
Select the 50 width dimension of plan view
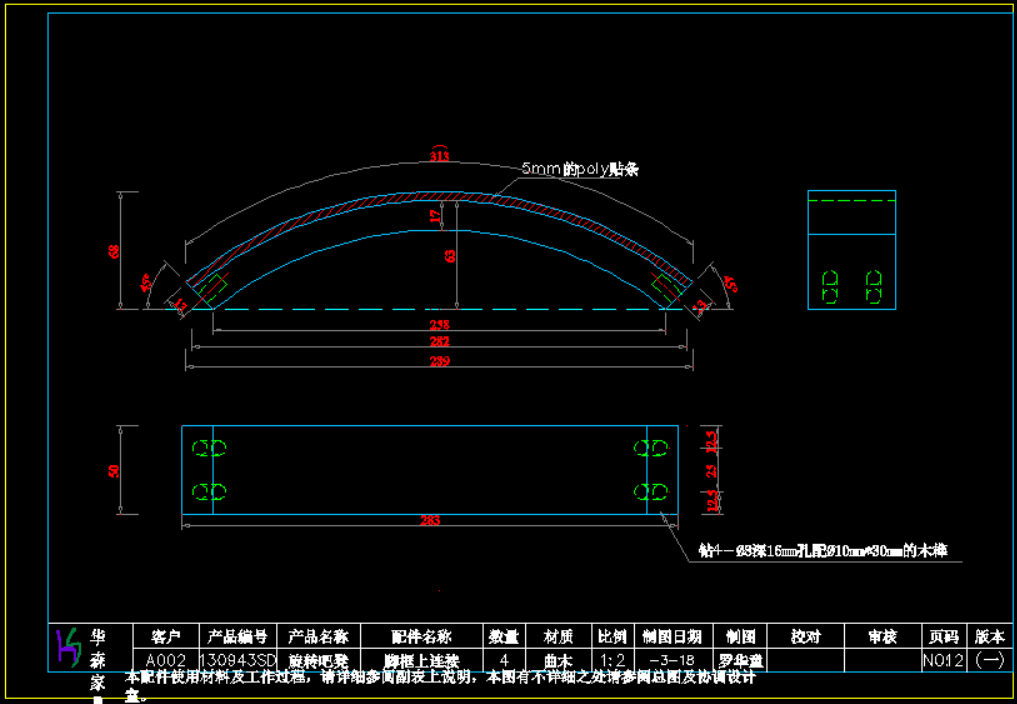(x=114, y=470)
